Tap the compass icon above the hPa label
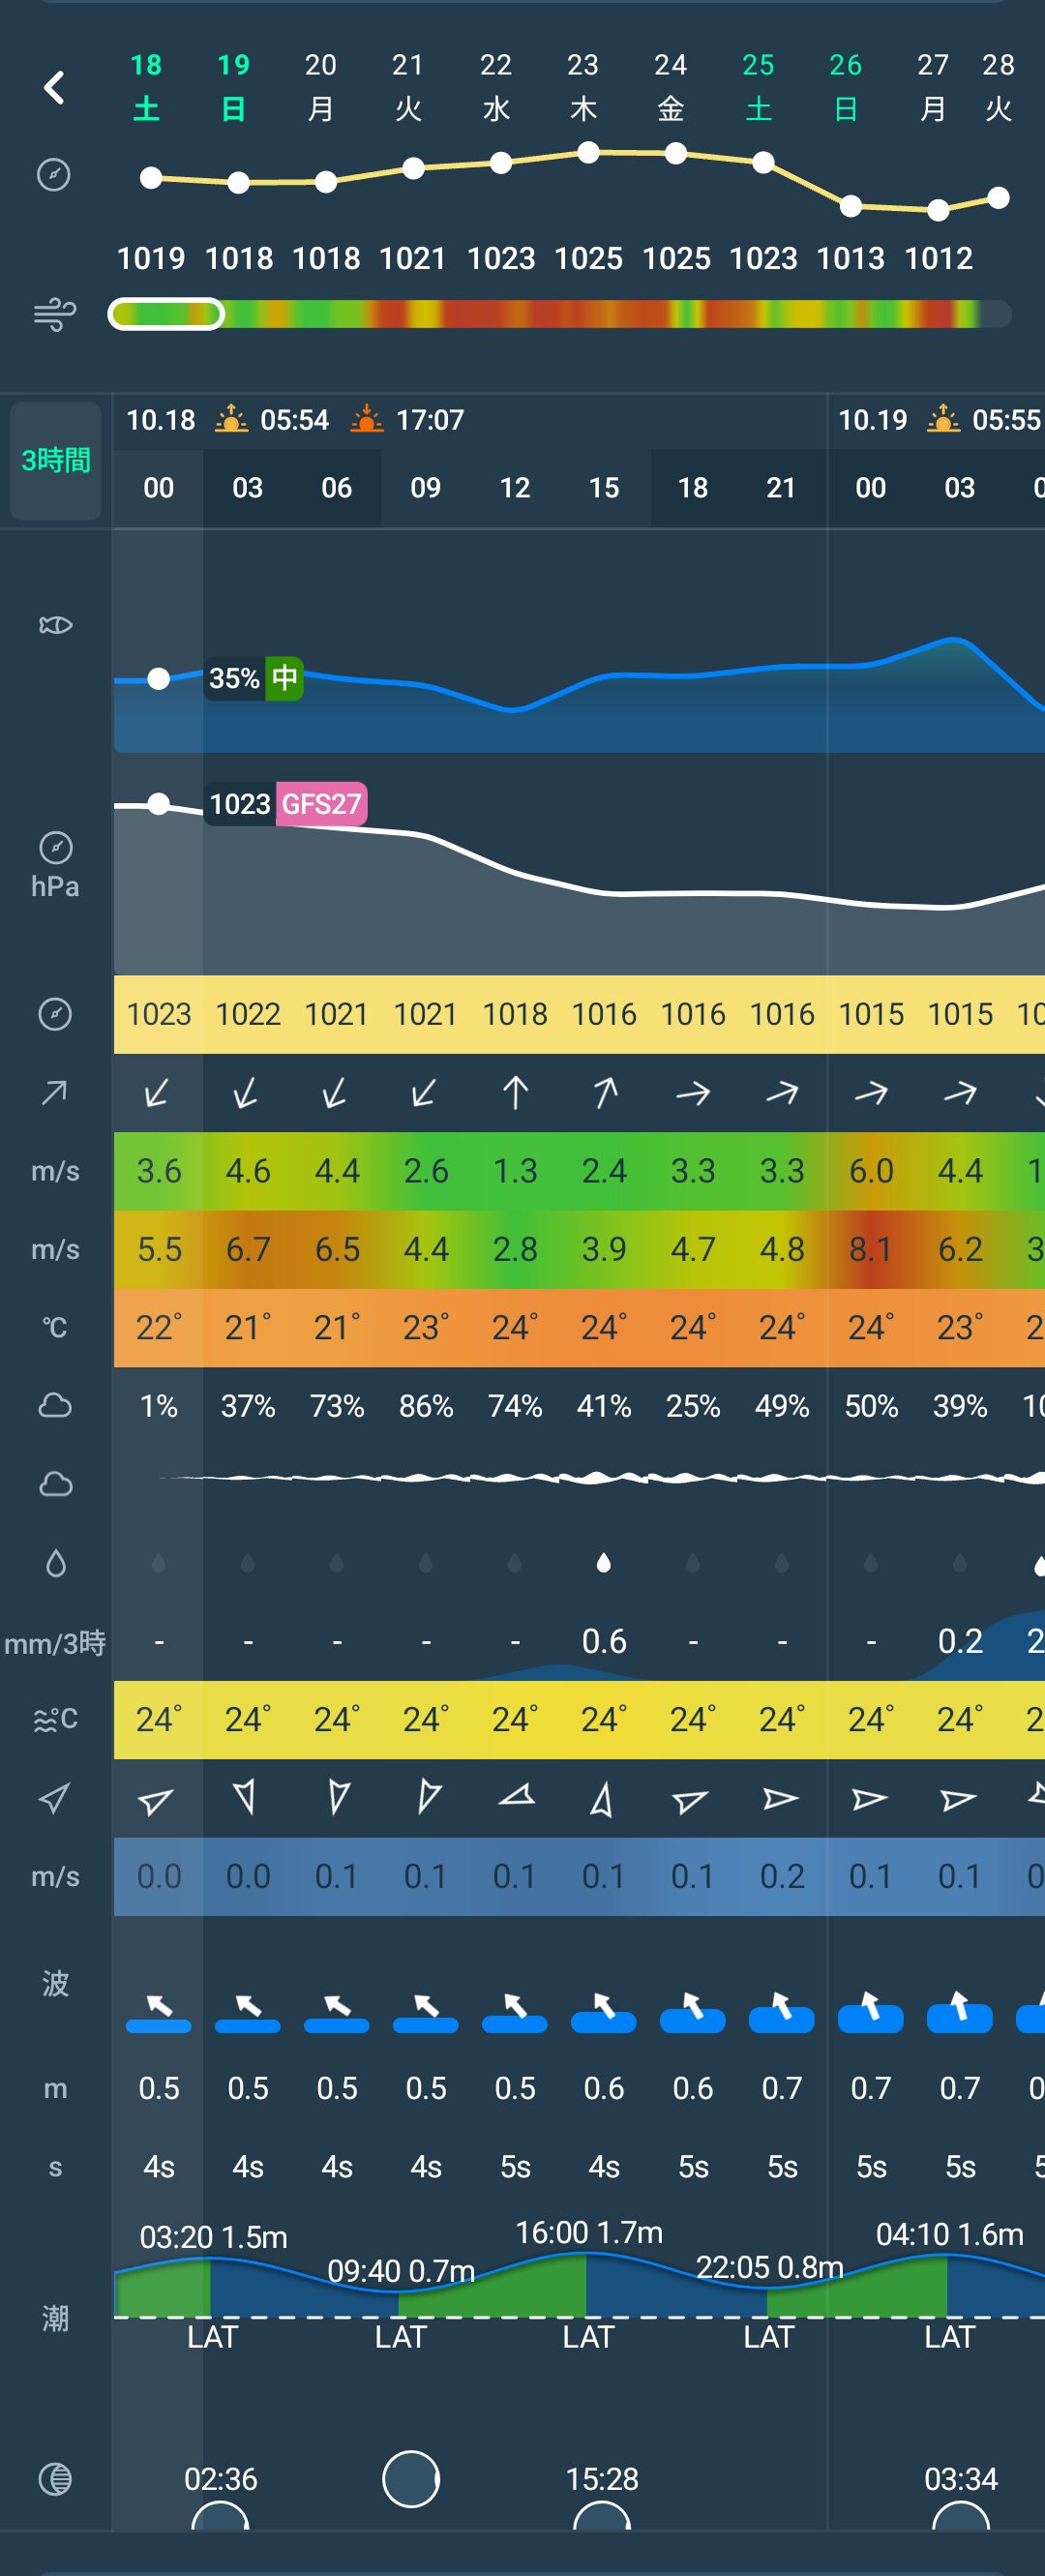The image size is (1045, 2576). 55,848
